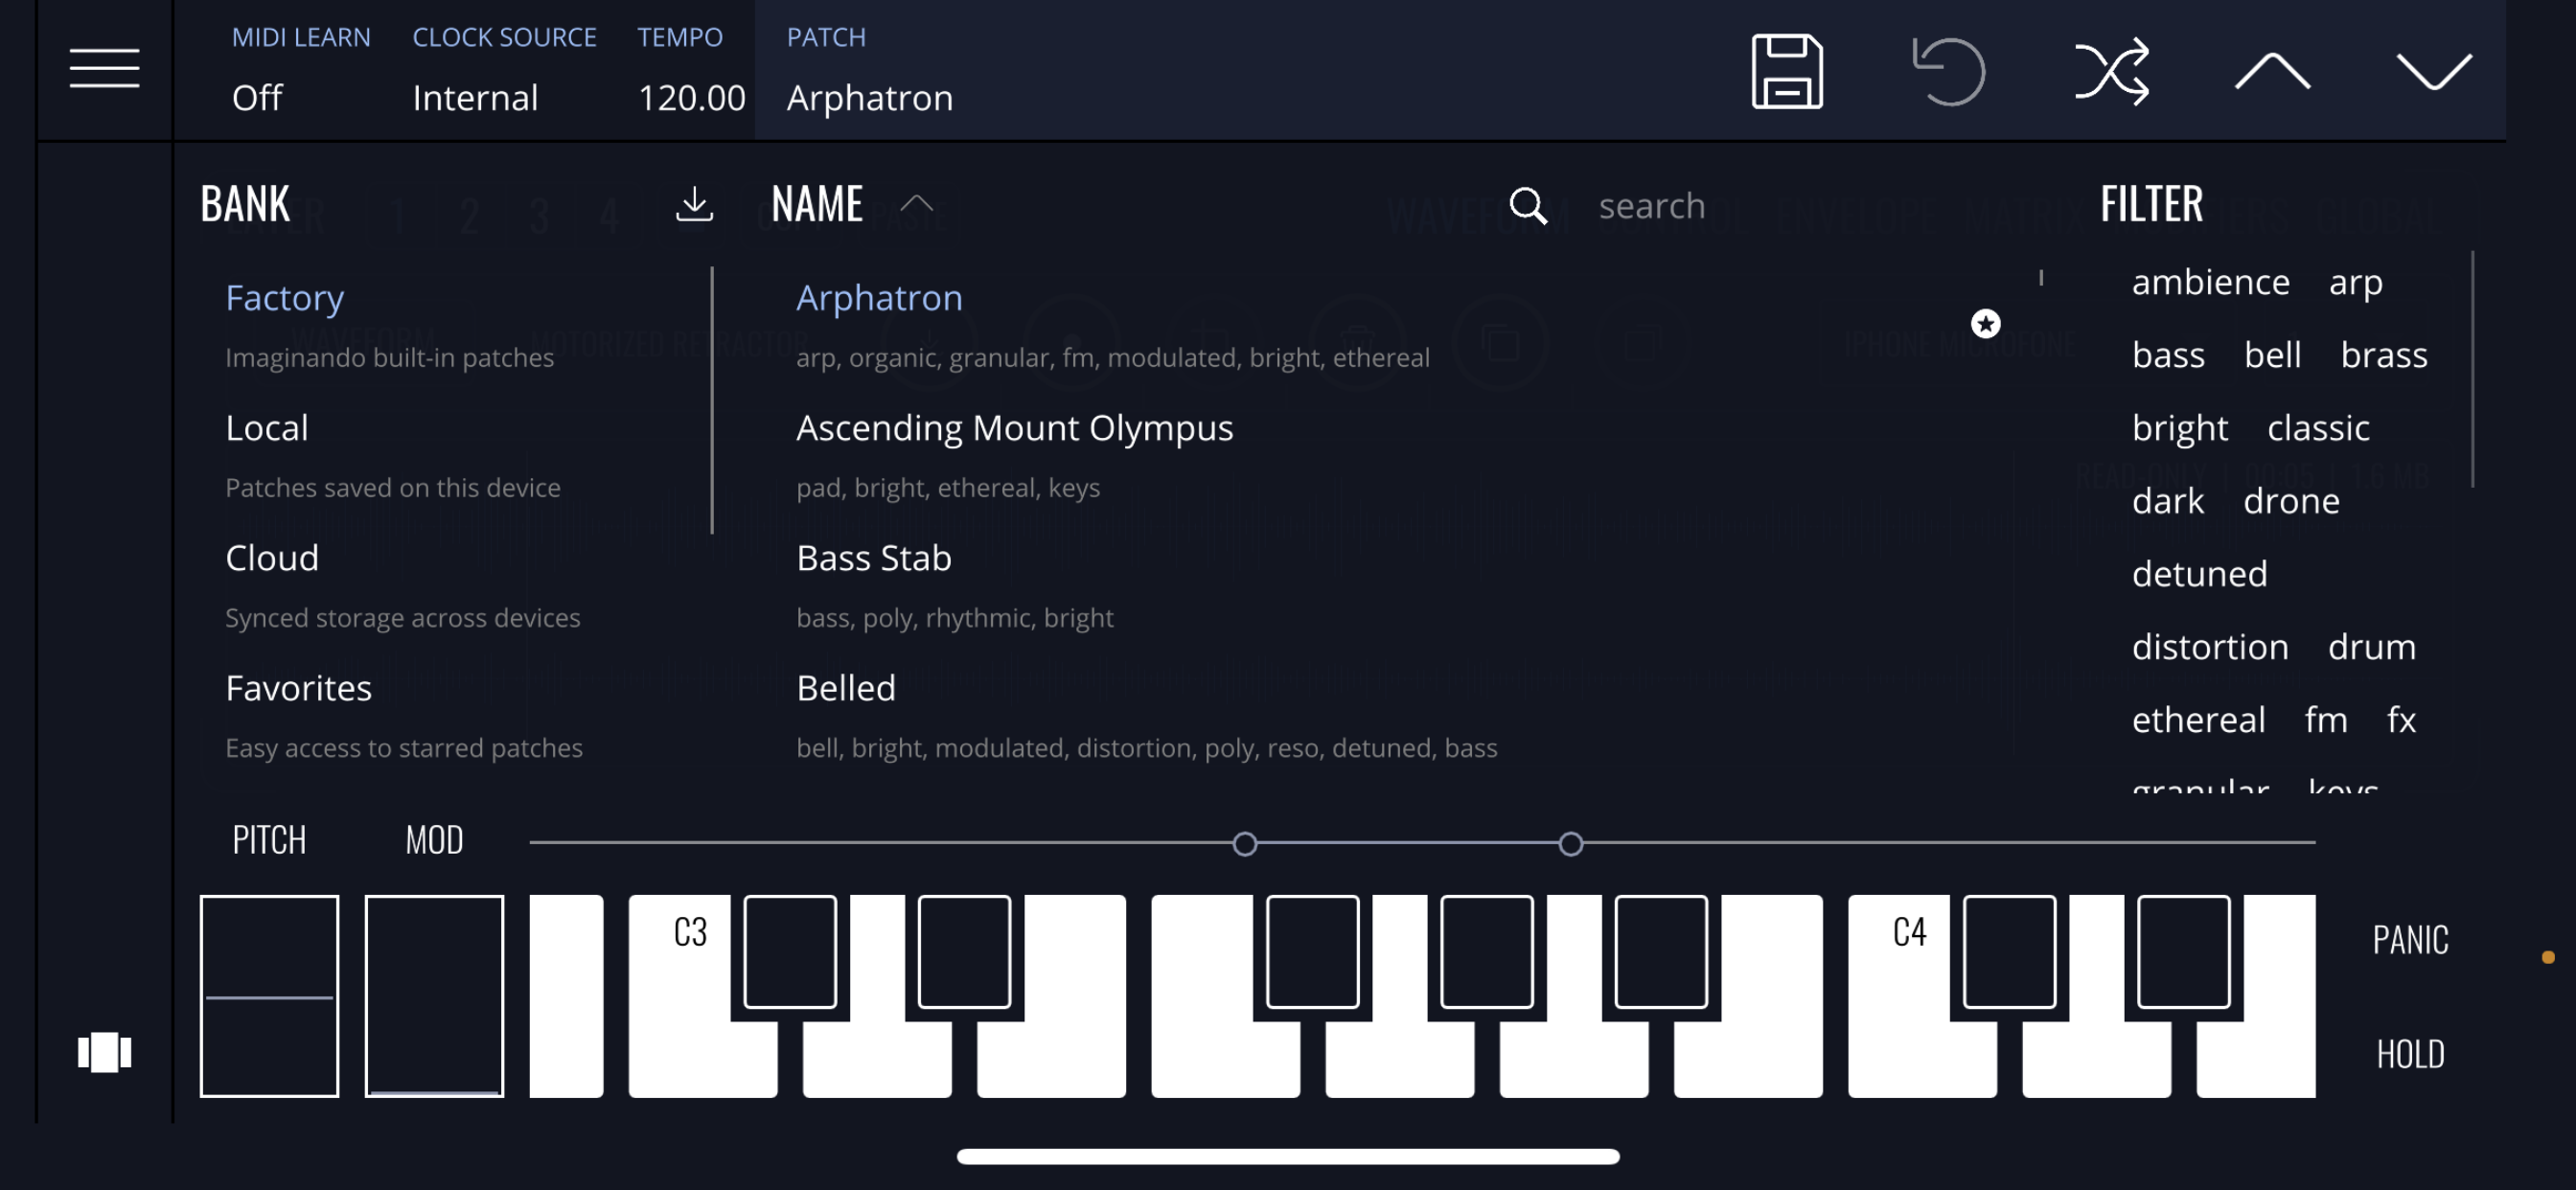The height and width of the screenshot is (1190, 2576).
Task: Play the black key right of C4
Action: click(x=2009, y=951)
